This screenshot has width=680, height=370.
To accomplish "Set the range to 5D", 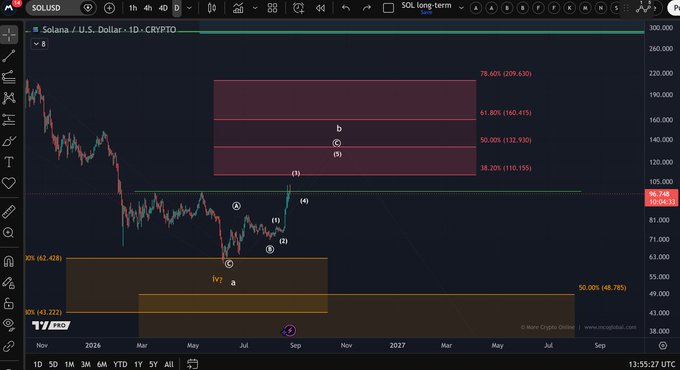I will [53, 364].
